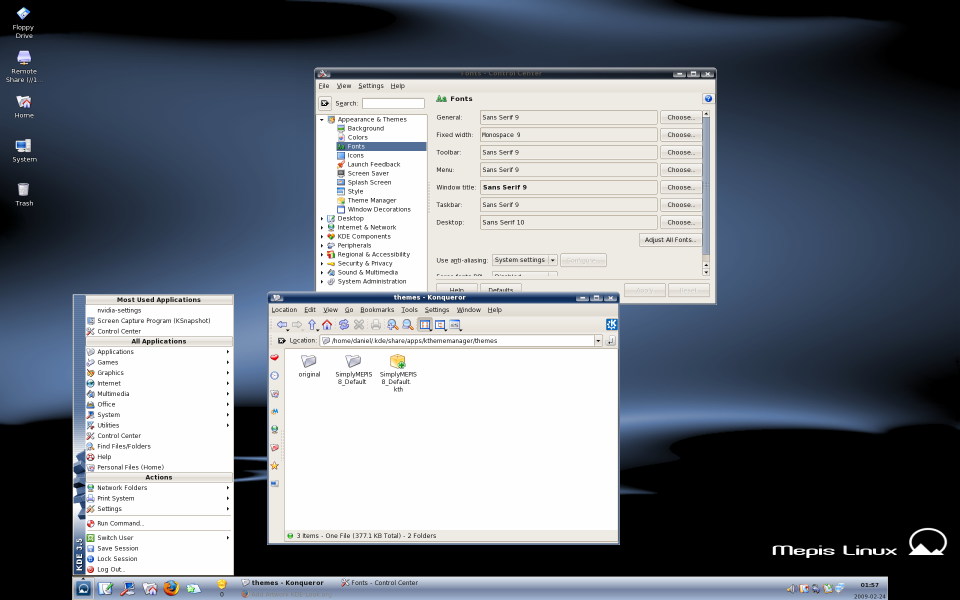This screenshot has height=600, width=960.
Task: Expand the Peripherals tree node
Action: 322,246
